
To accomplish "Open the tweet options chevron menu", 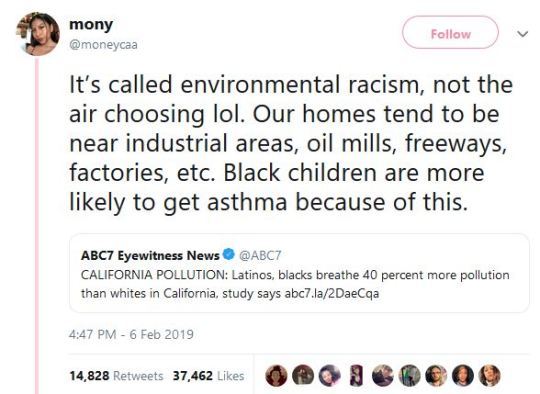I will pos(522,34).
